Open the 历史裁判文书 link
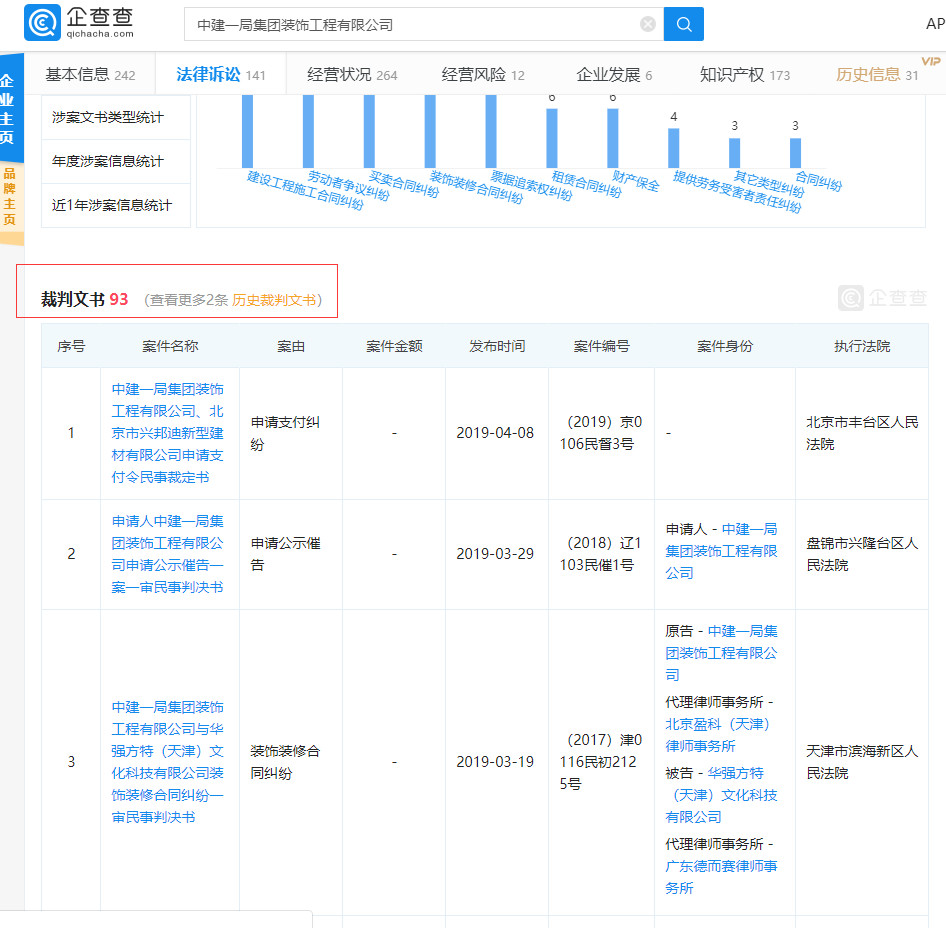946x928 pixels. [274, 300]
